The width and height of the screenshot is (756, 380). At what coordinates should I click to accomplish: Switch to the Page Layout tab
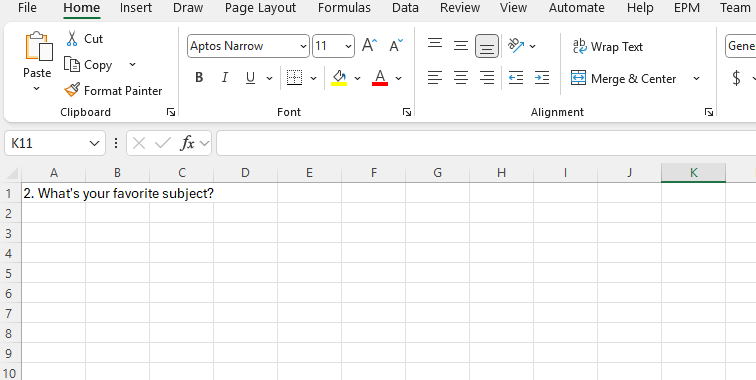coord(260,8)
